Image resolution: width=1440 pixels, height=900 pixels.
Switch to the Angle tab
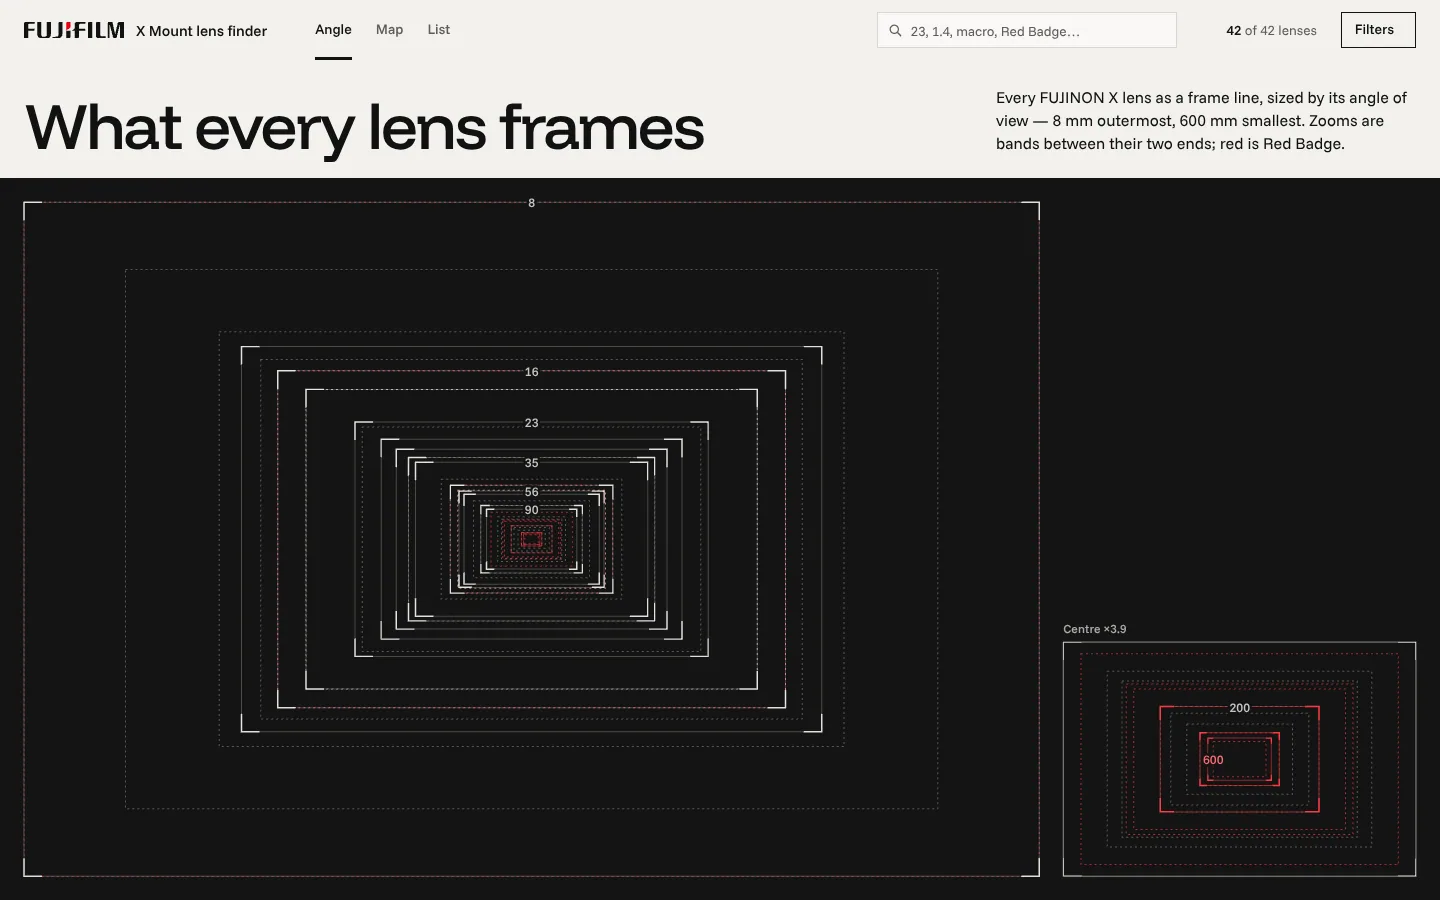(333, 30)
